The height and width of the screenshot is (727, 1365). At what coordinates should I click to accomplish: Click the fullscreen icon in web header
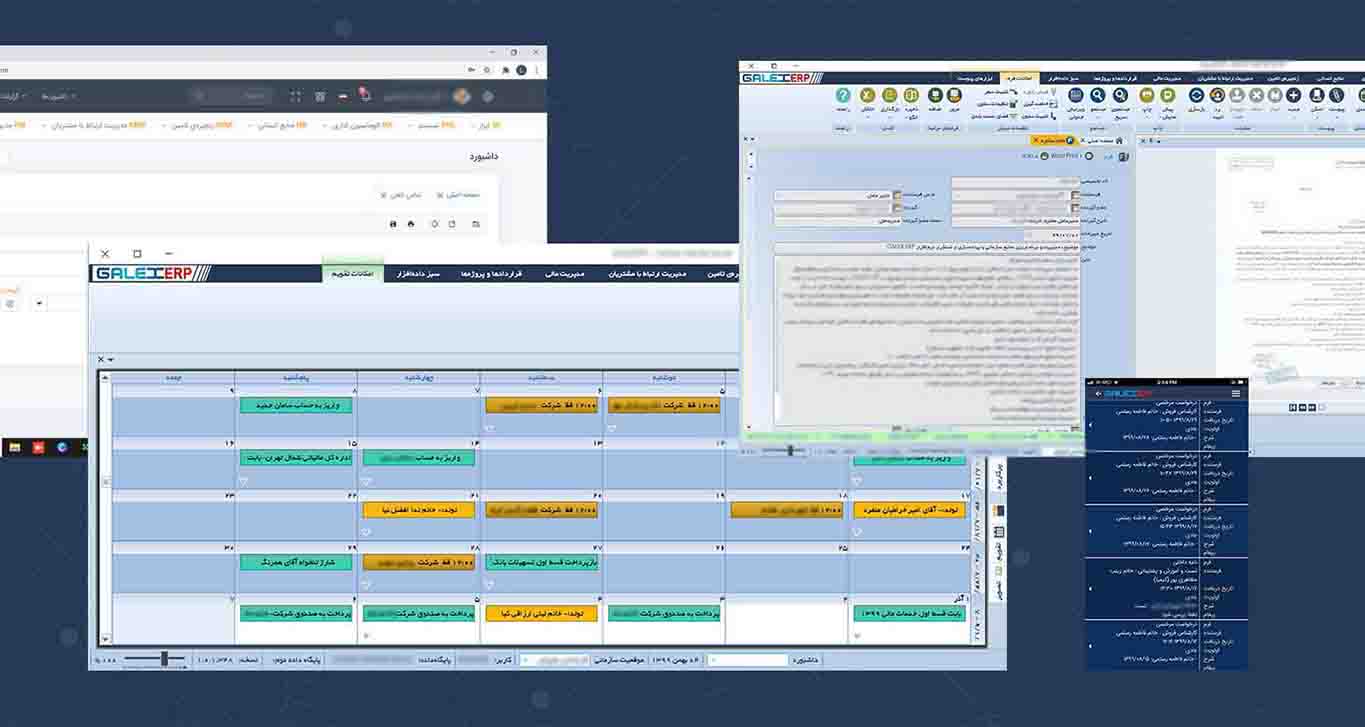(295, 96)
